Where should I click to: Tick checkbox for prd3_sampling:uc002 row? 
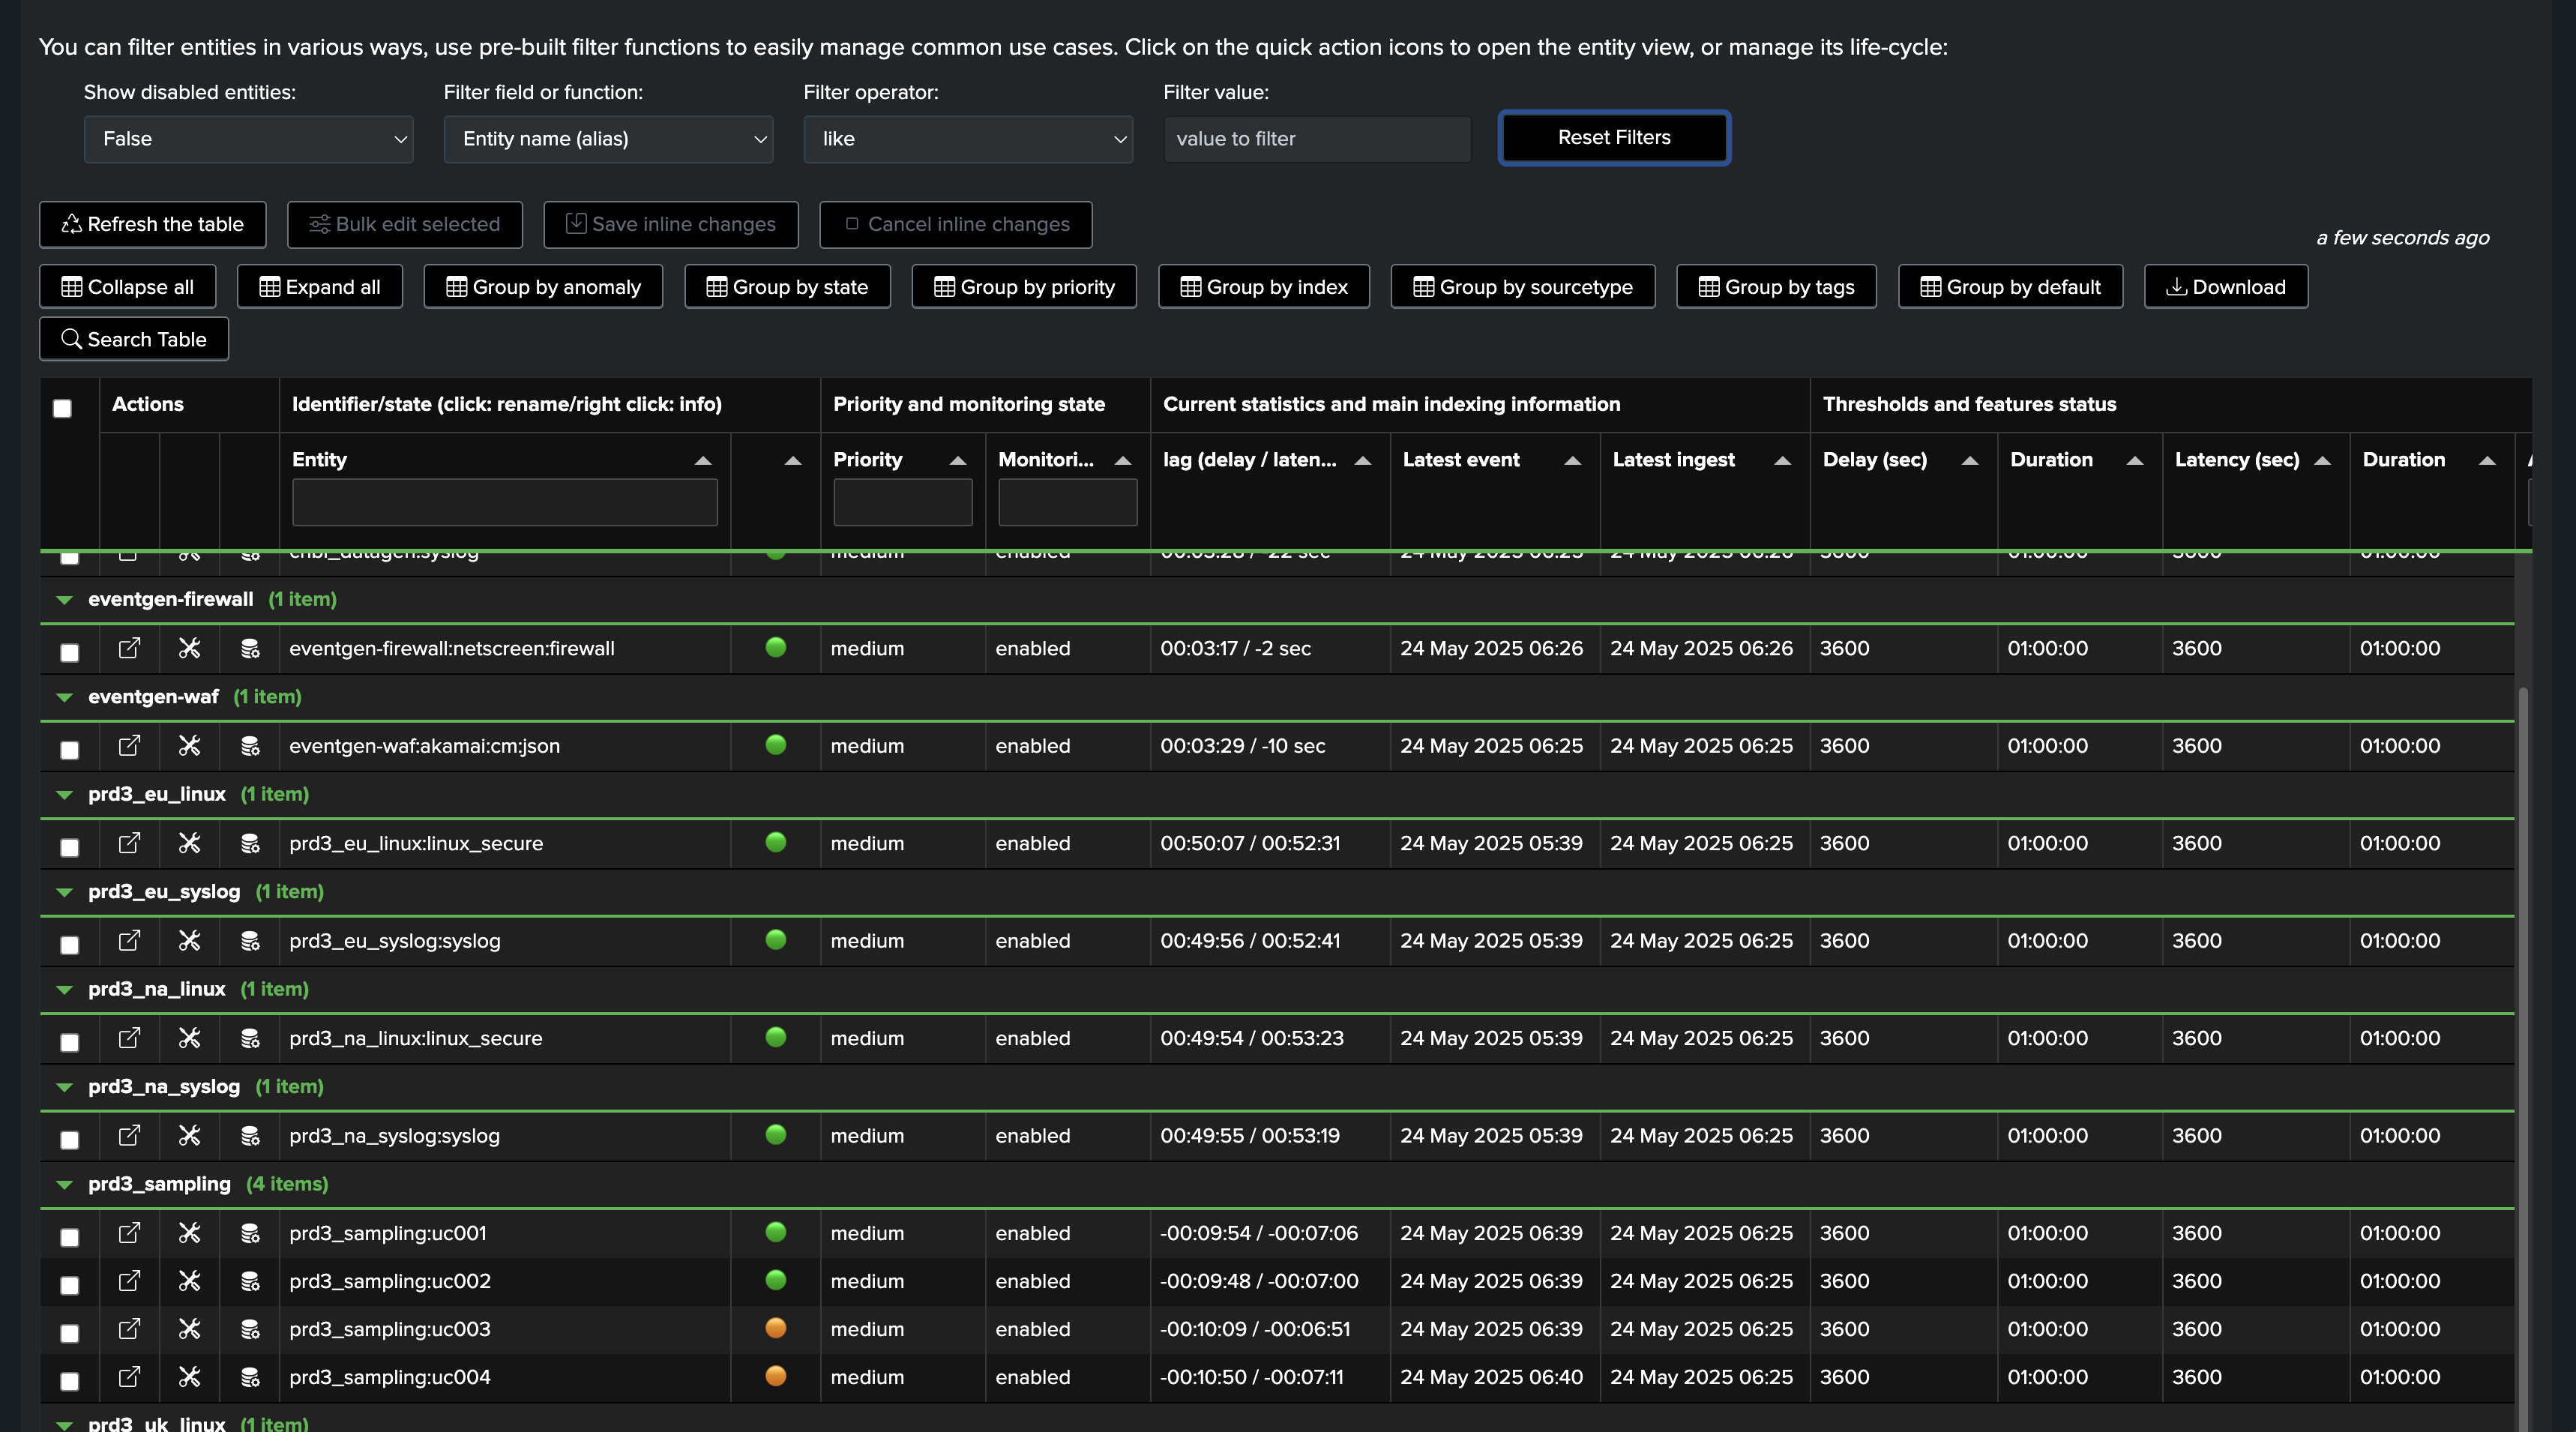[70, 1285]
